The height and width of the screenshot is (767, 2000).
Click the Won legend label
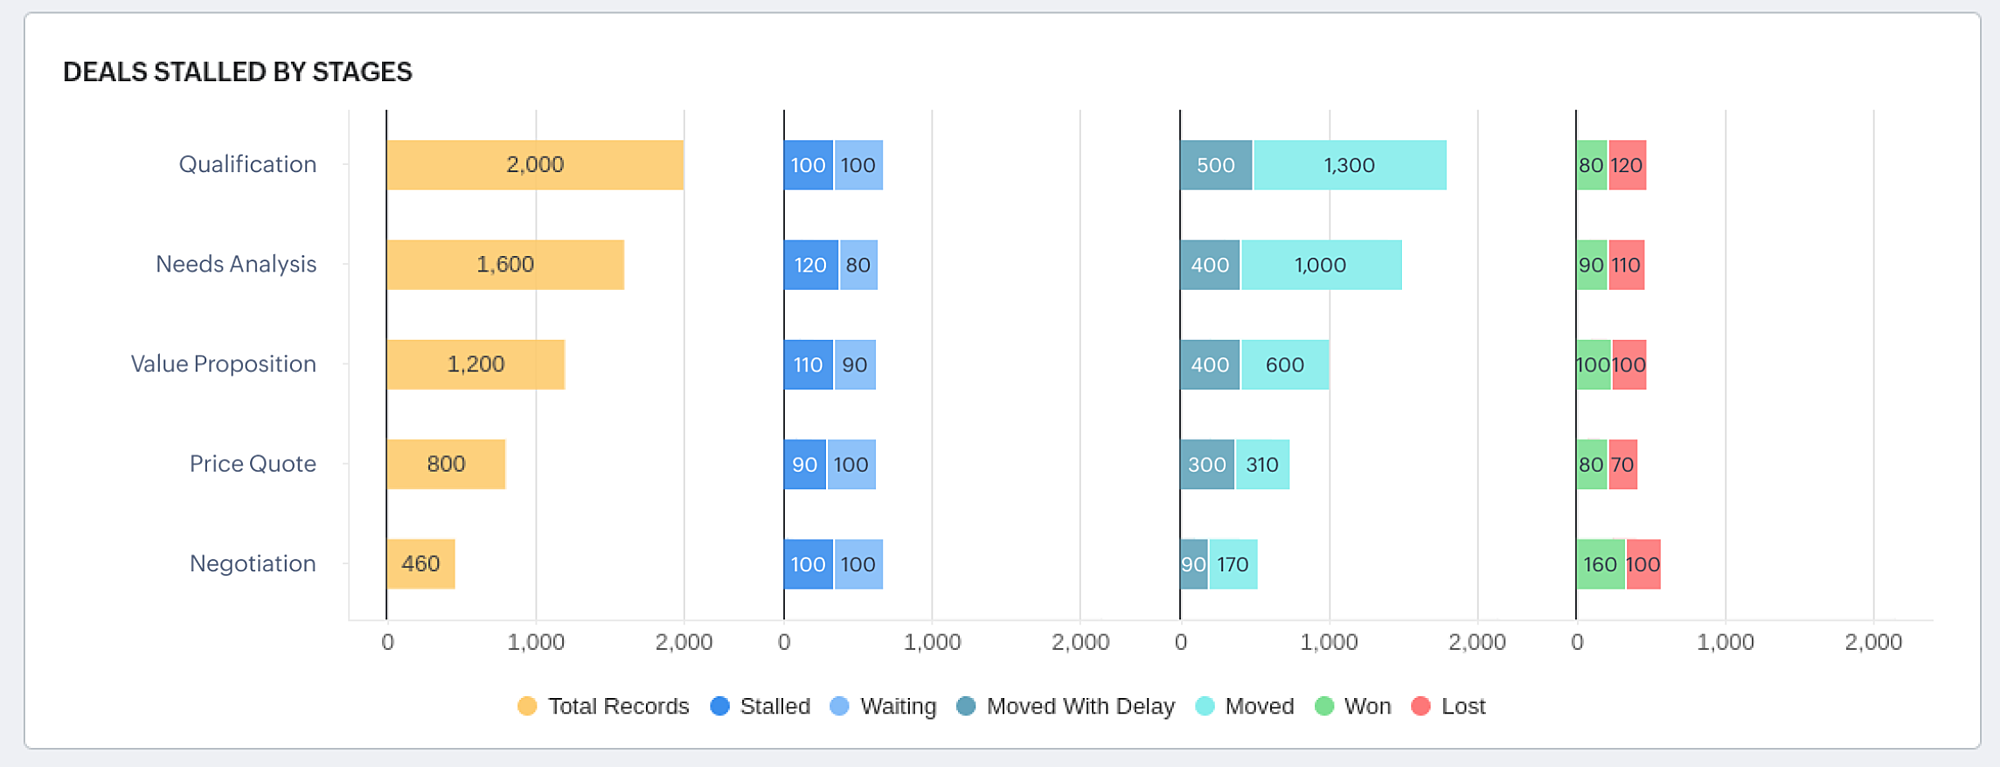(x=1367, y=706)
